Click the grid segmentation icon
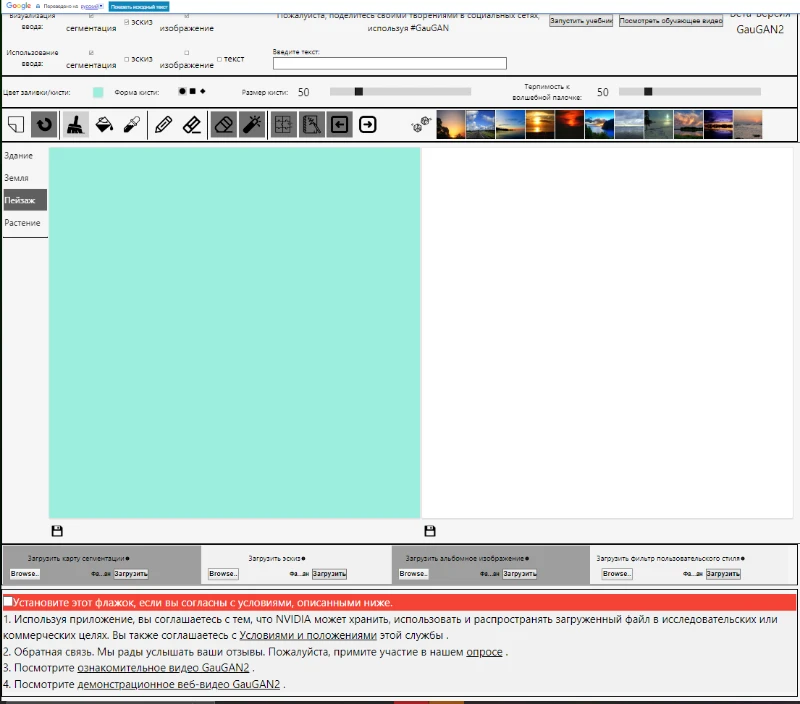This screenshot has width=800, height=704. (283, 124)
